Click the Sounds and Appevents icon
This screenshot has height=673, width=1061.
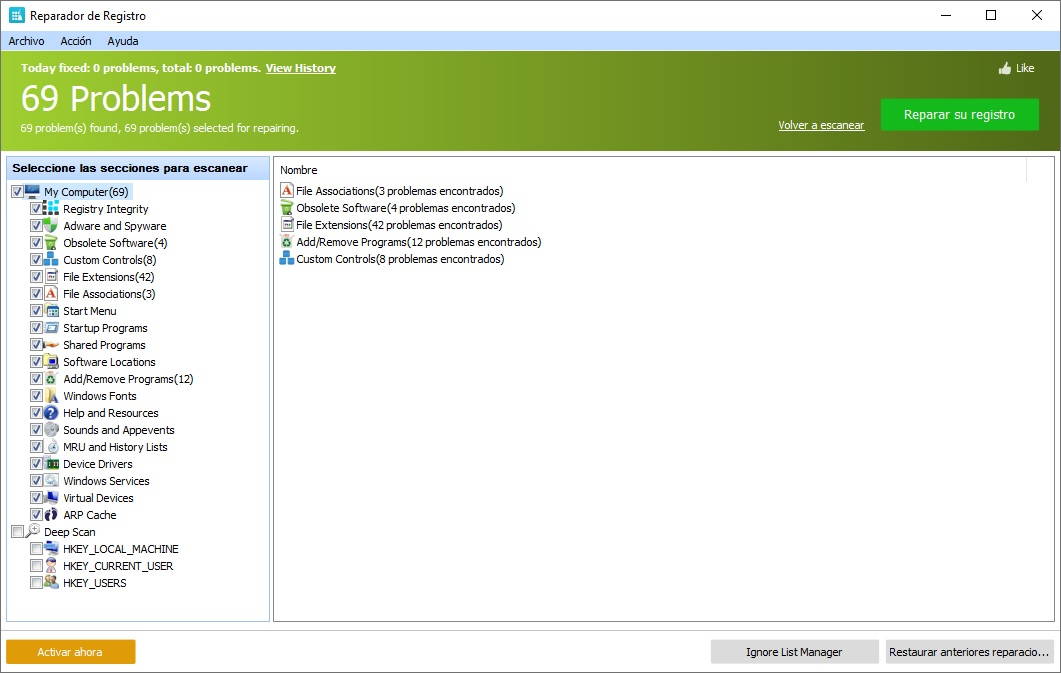[x=52, y=430]
